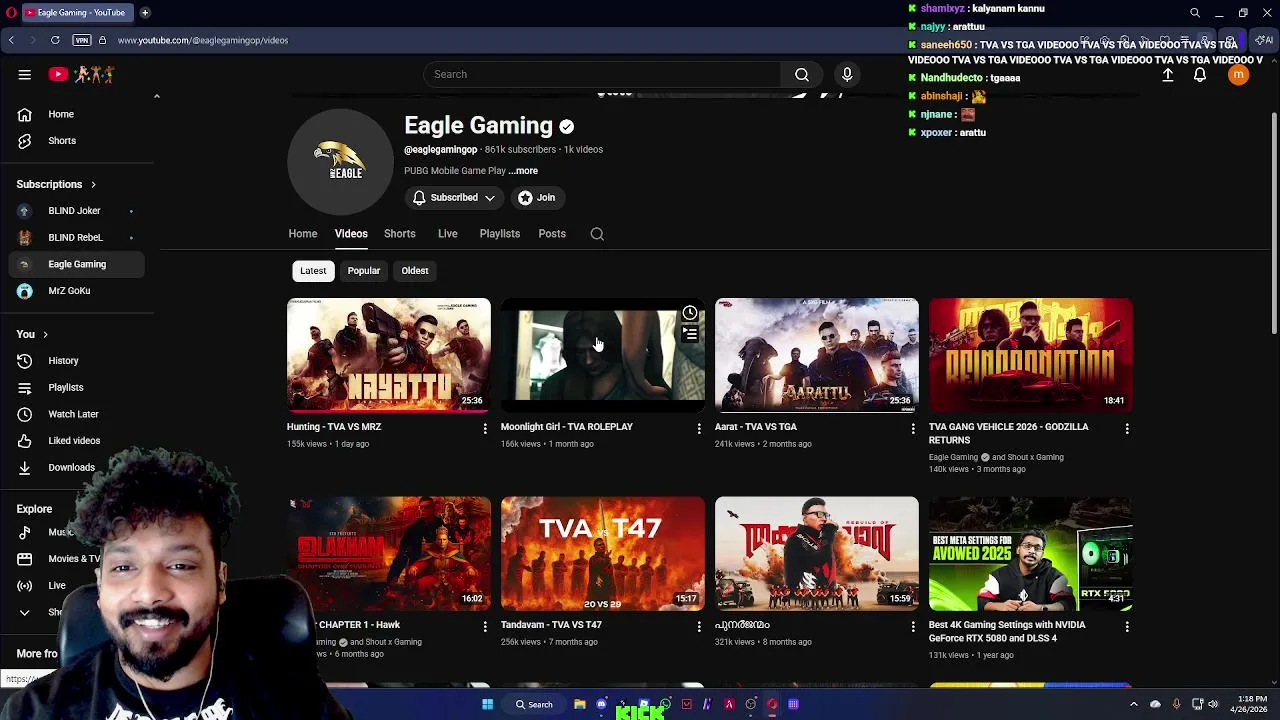Expand channel description with ...more
The width and height of the screenshot is (1280, 720).
pyautogui.click(x=523, y=171)
